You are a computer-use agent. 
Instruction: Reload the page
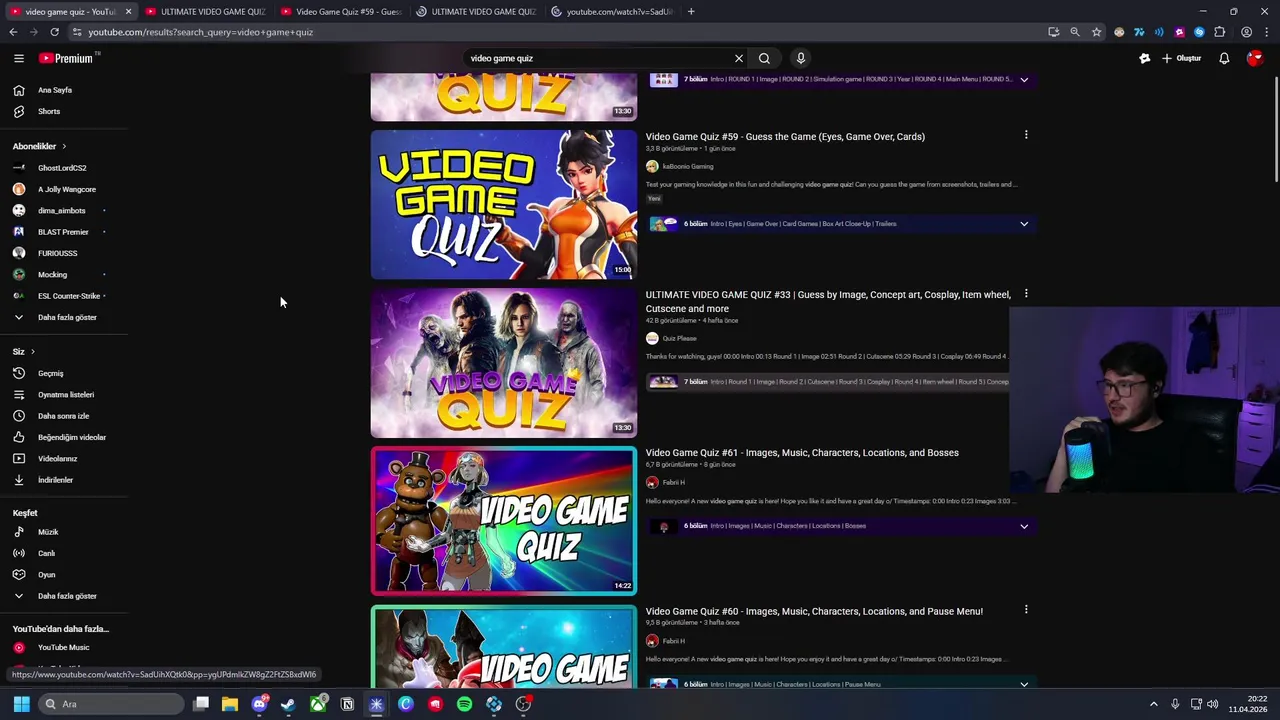(x=54, y=32)
